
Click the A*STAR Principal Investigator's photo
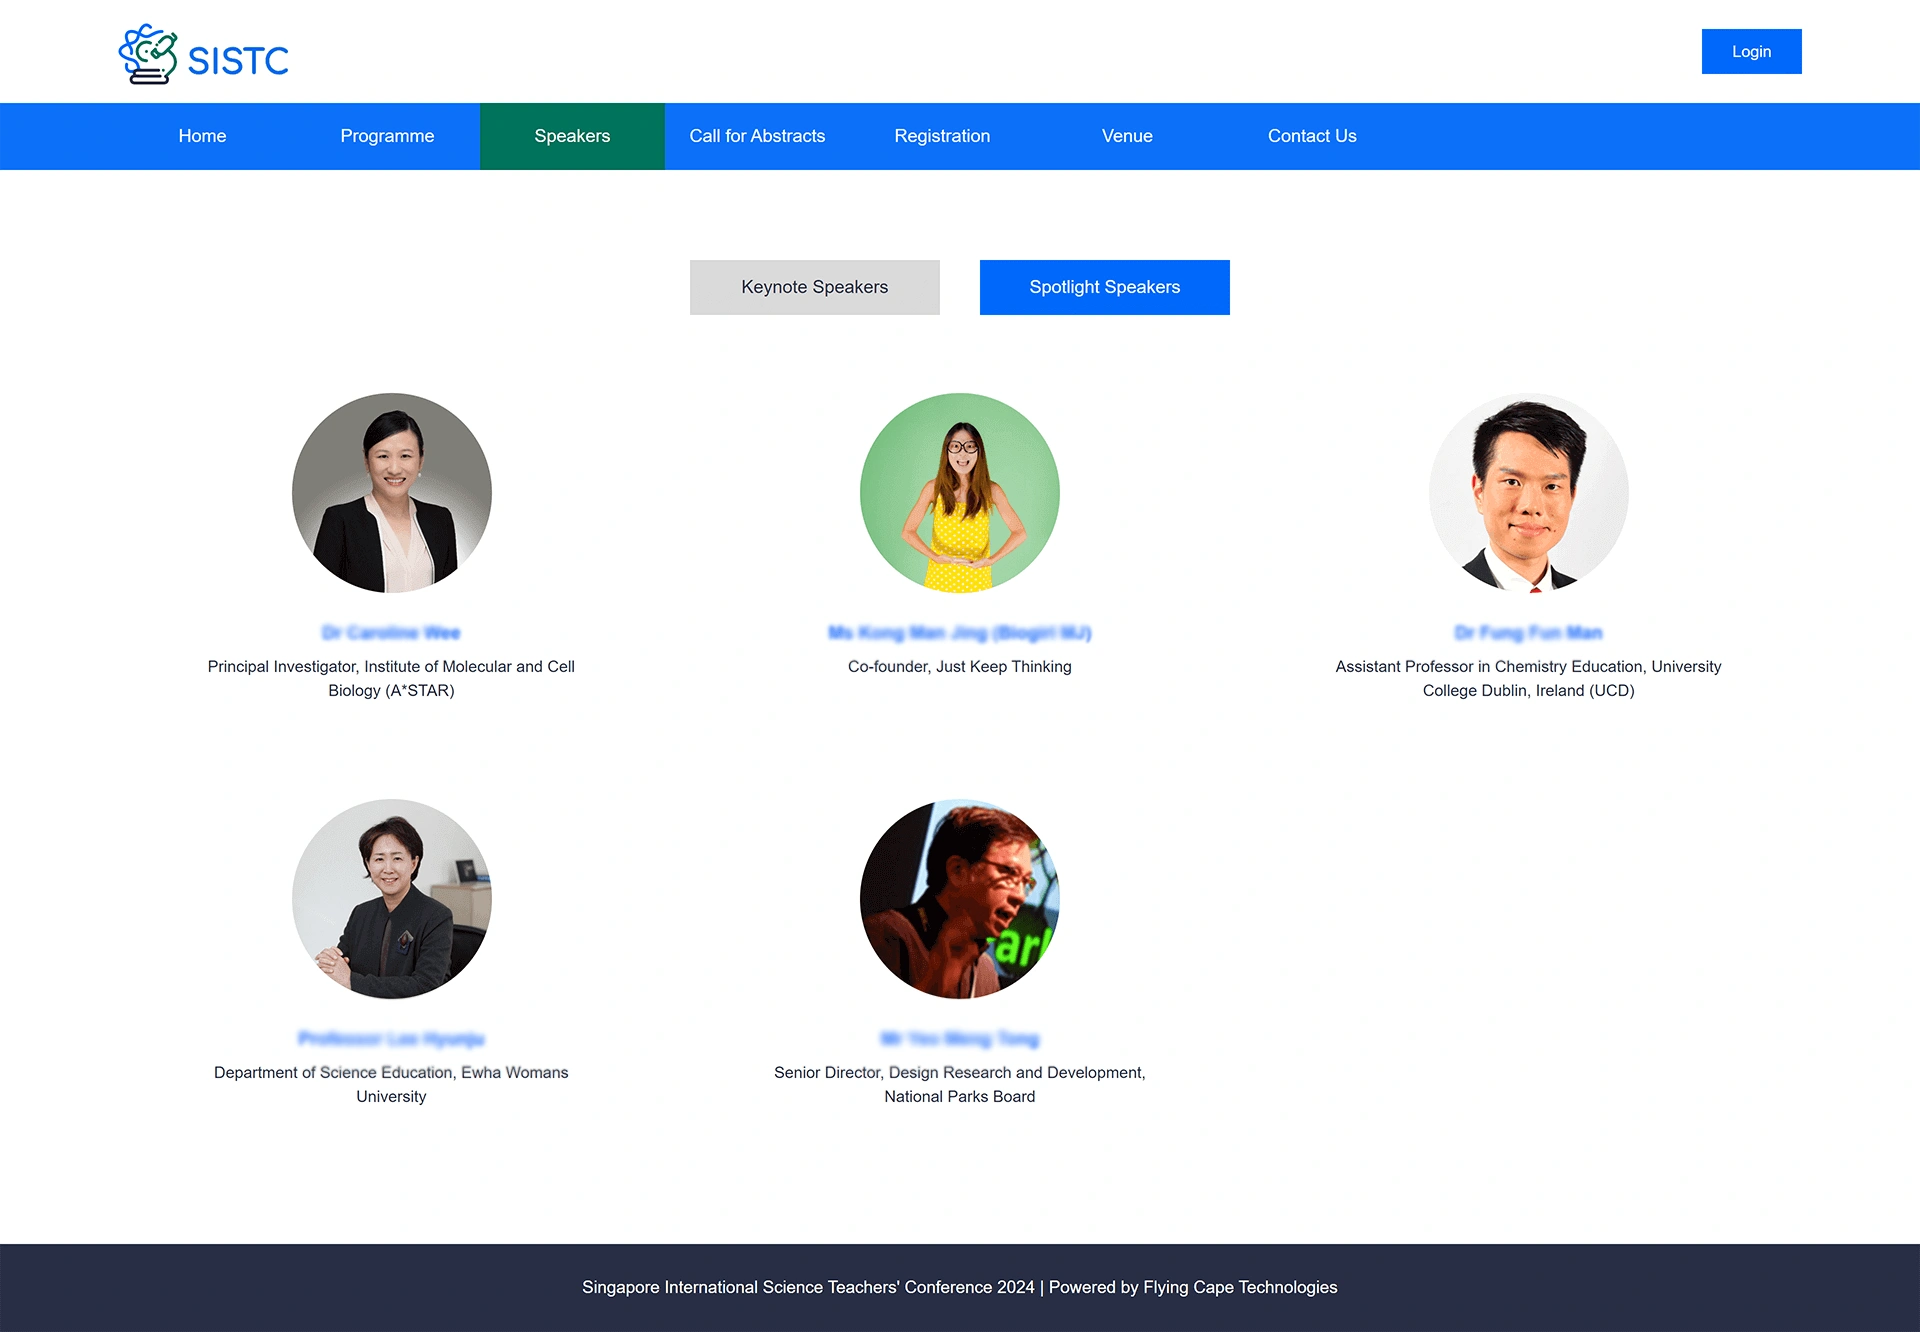[391, 492]
